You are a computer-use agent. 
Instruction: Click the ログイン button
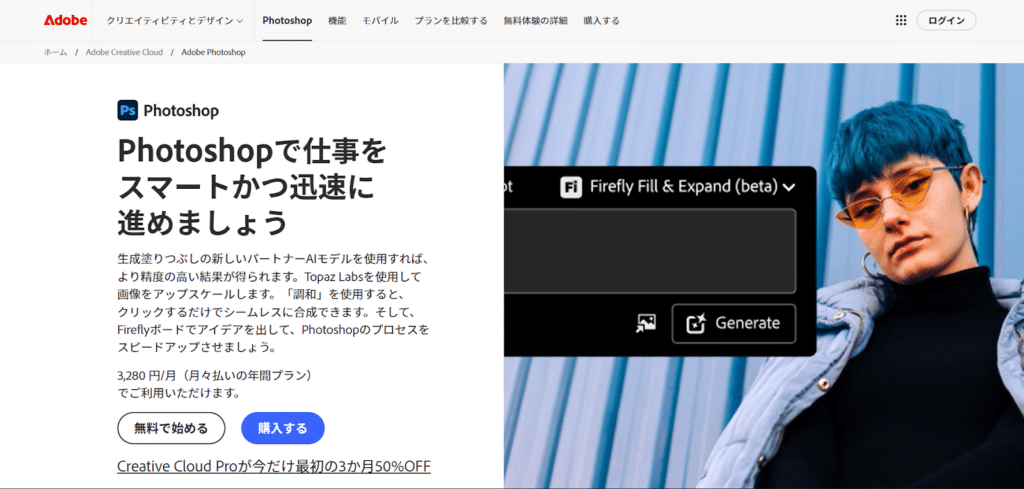point(946,20)
